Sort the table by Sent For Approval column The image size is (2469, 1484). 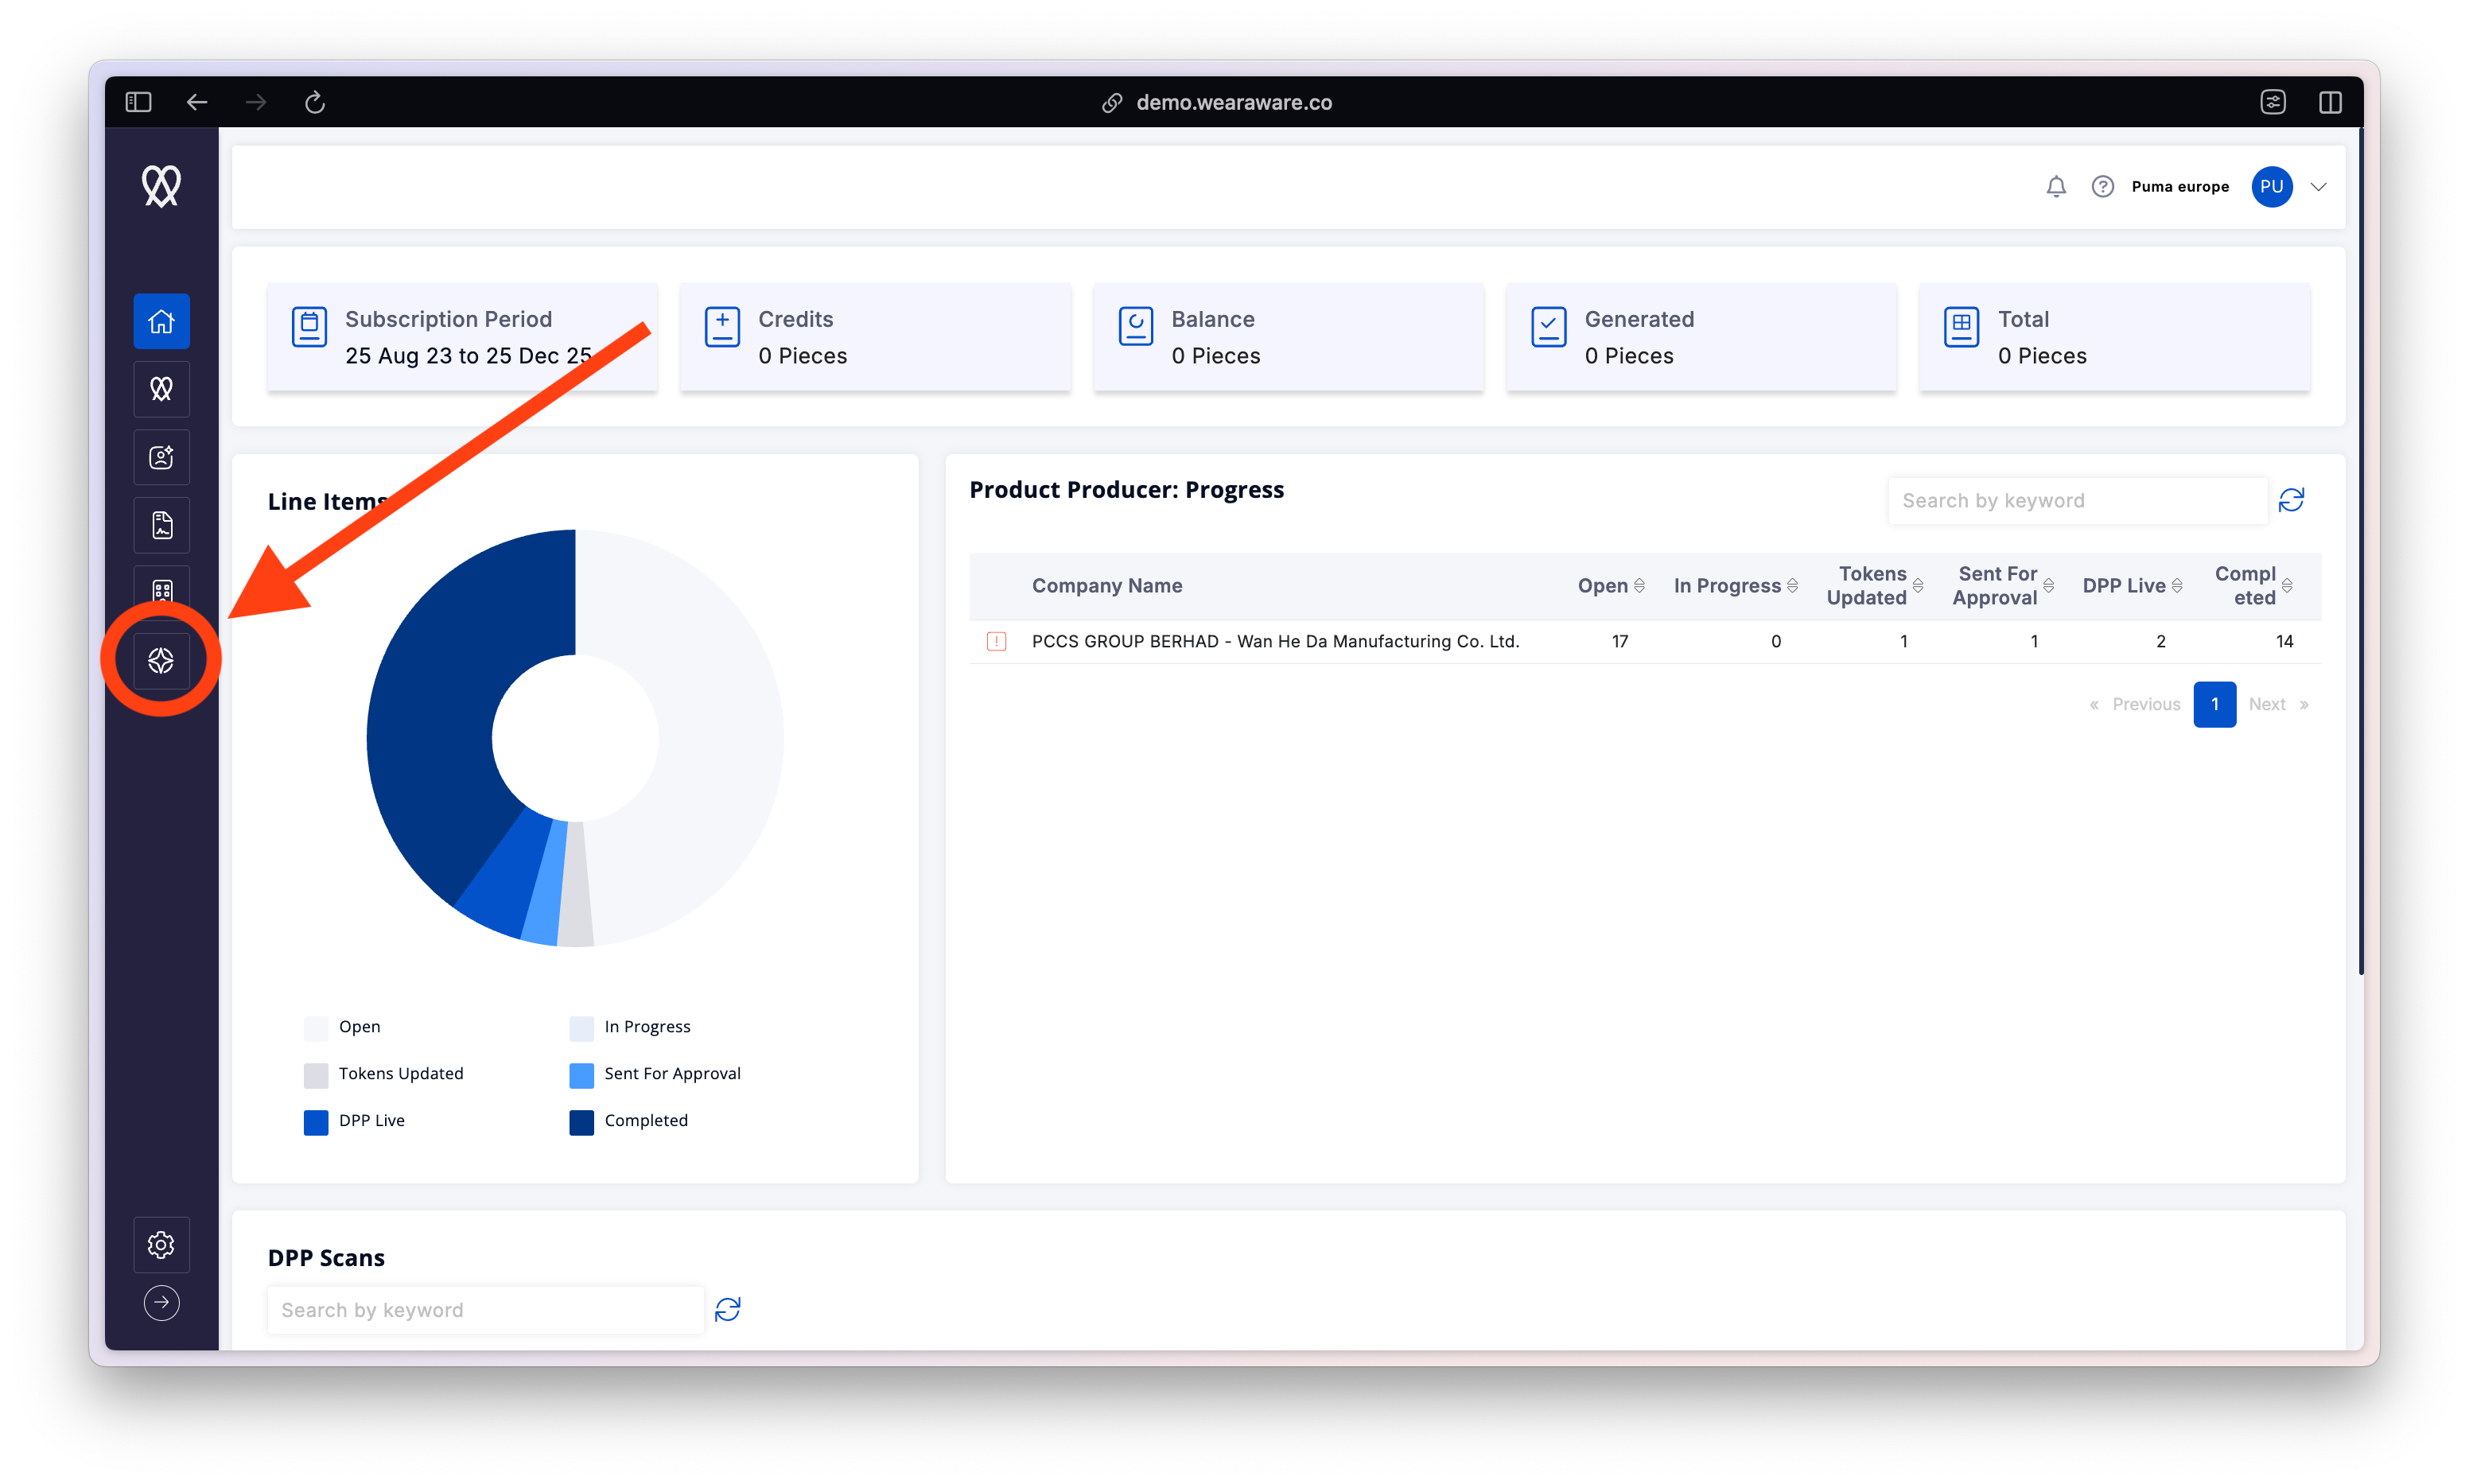point(2048,586)
